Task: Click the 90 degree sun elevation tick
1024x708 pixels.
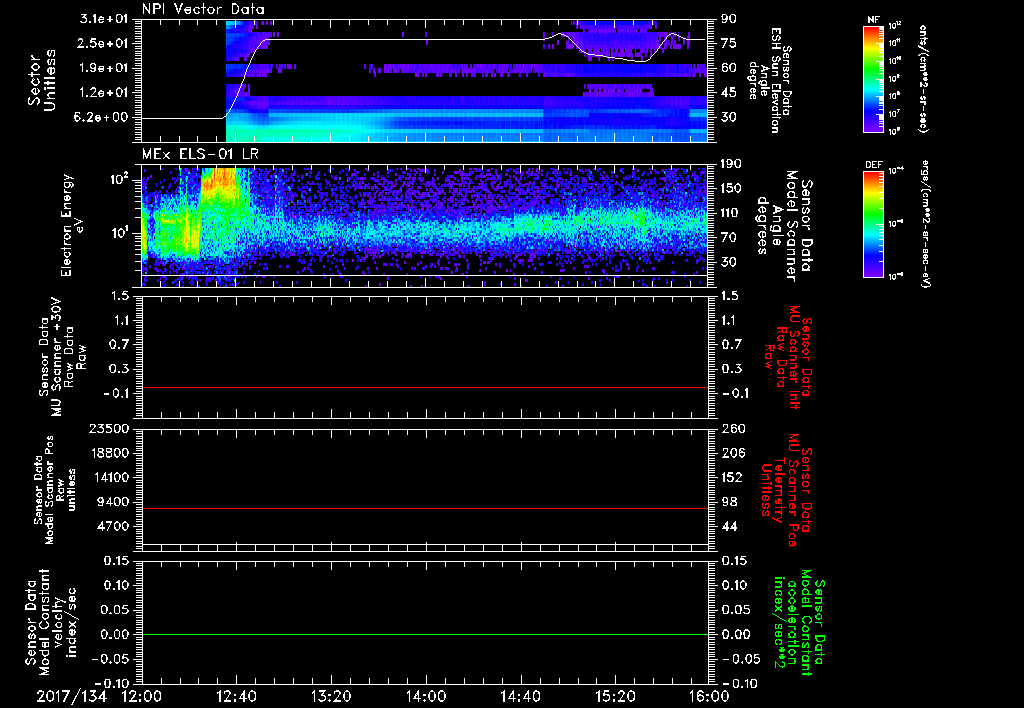Action: [x=729, y=19]
